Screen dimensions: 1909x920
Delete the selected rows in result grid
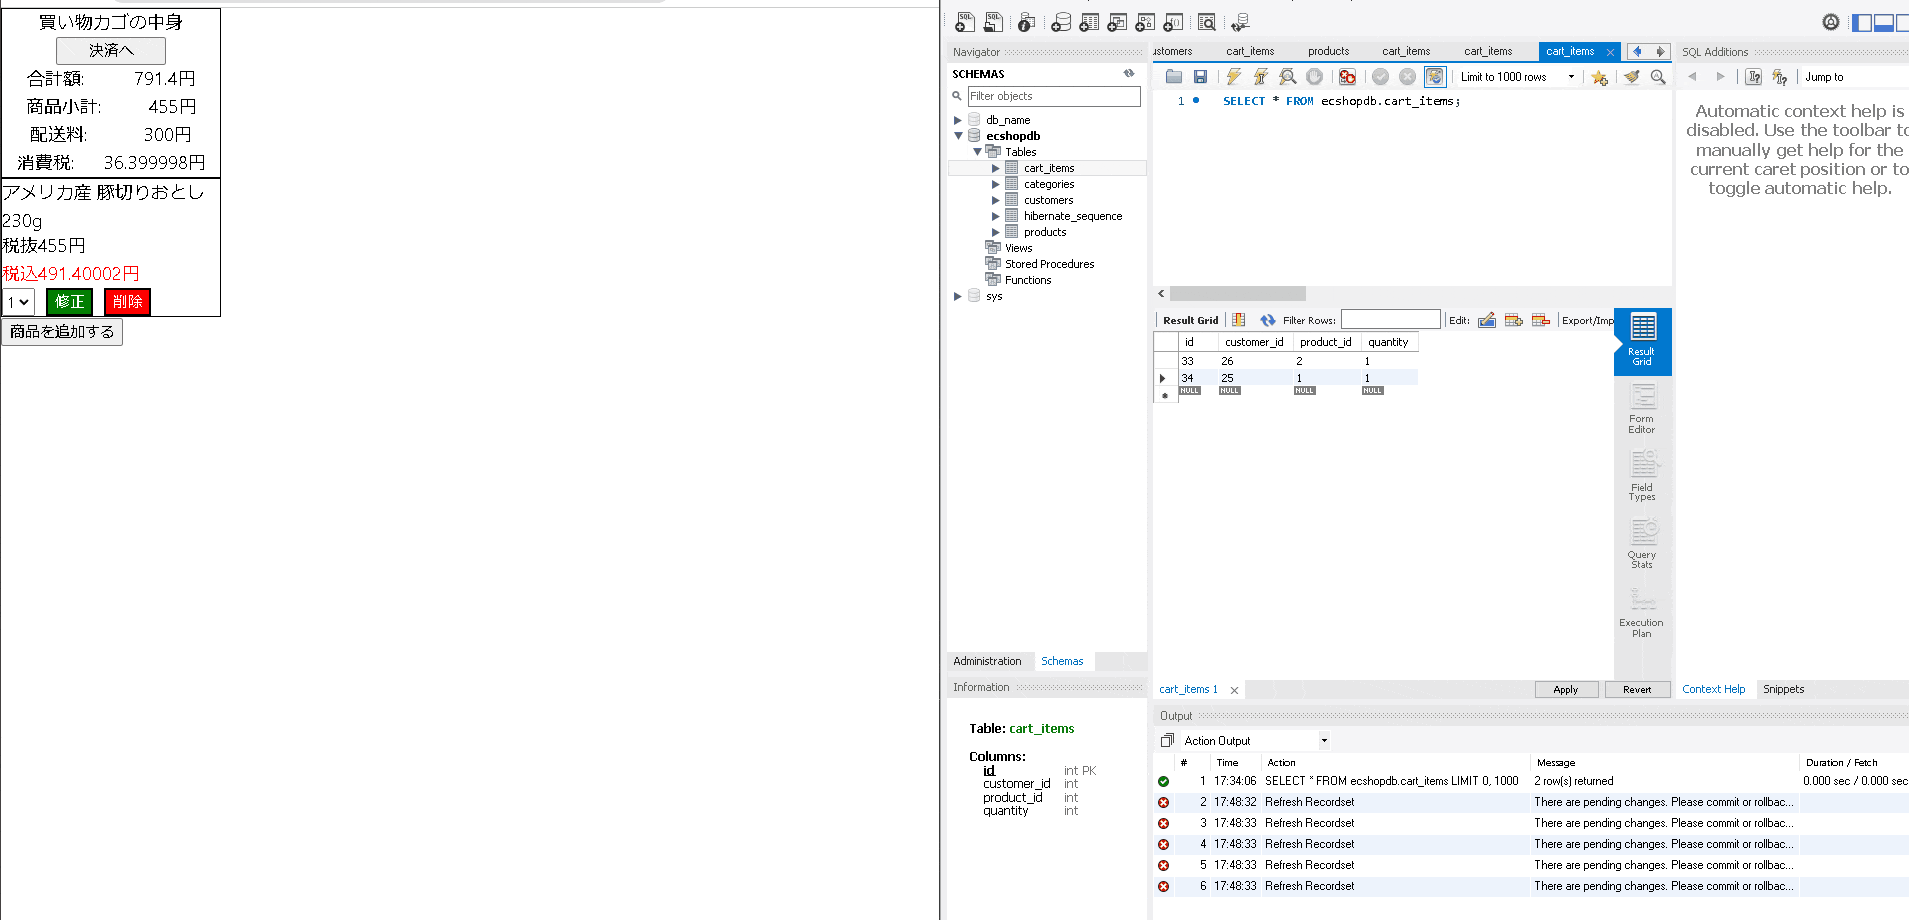(x=1541, y=320)
